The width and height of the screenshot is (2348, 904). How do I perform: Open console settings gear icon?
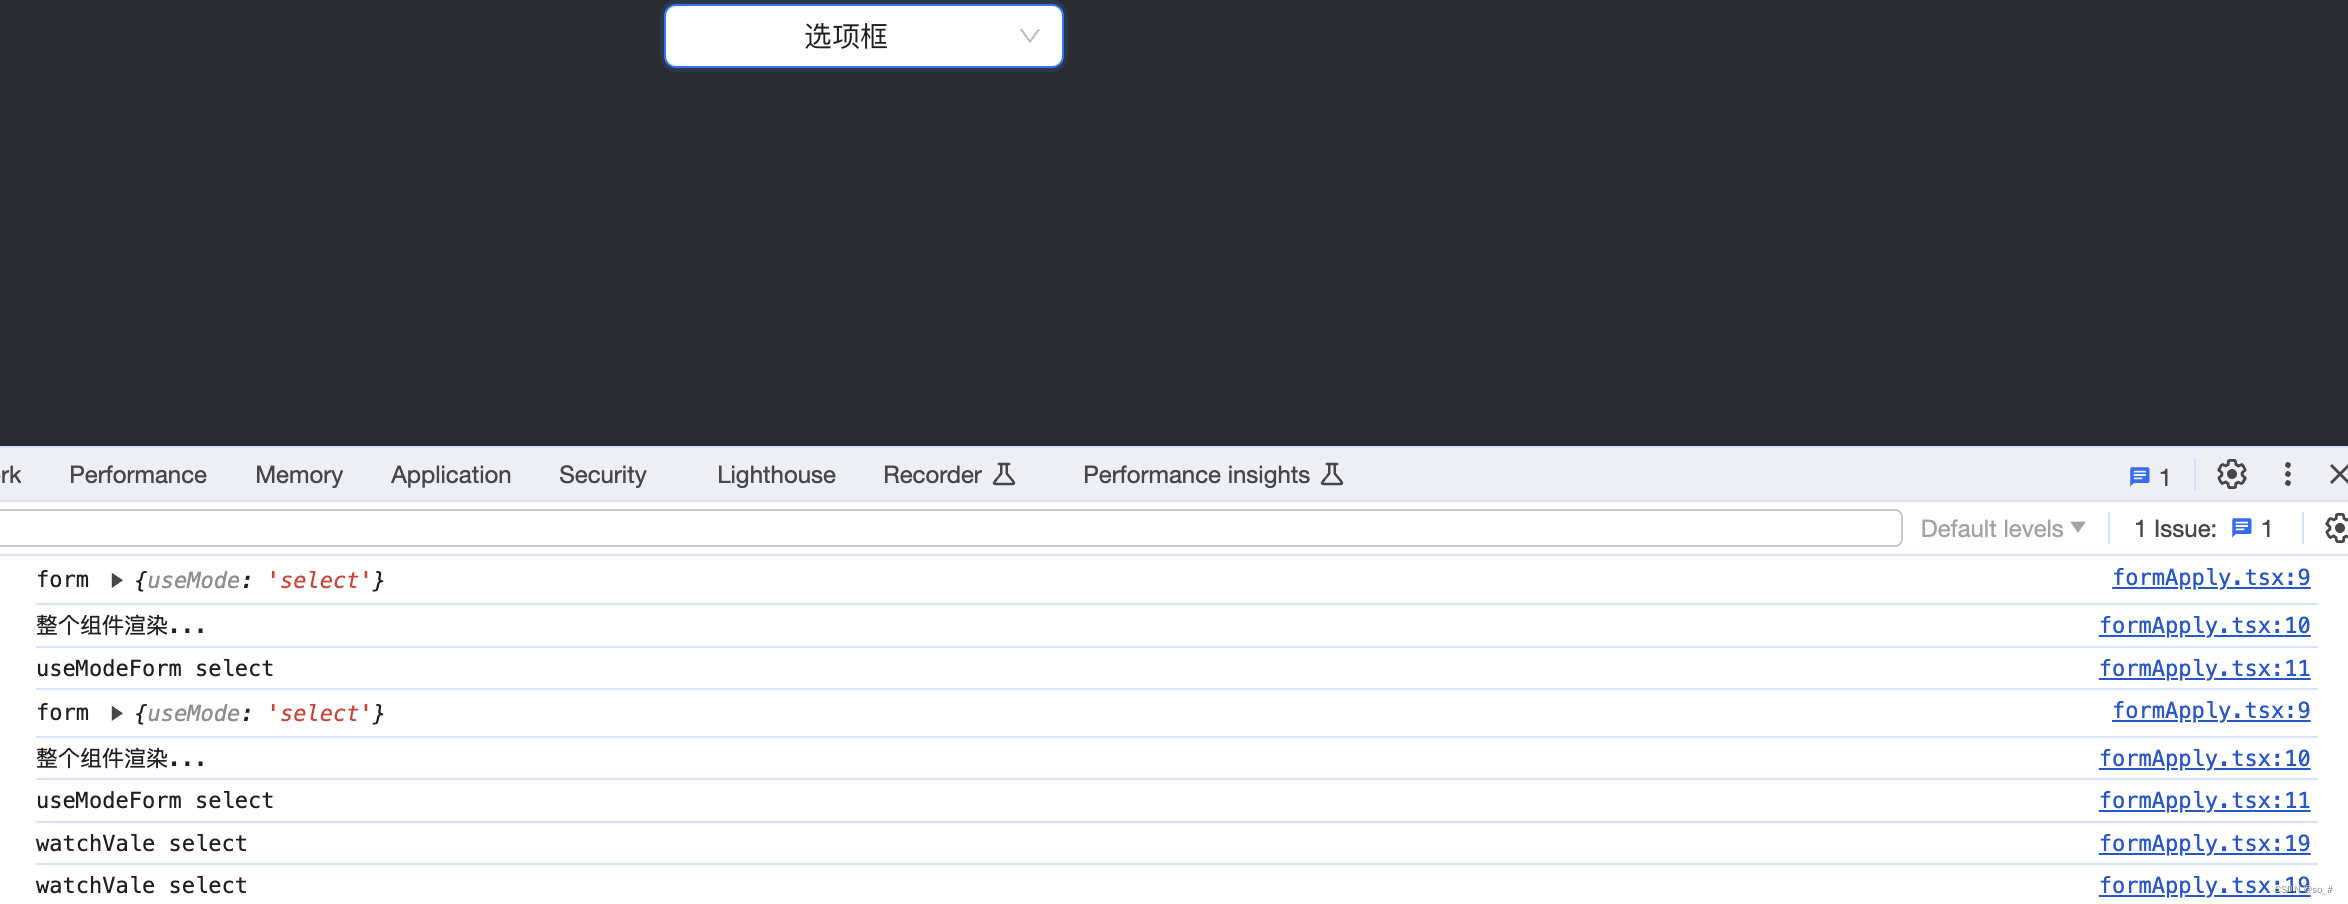click(2336, 528)
